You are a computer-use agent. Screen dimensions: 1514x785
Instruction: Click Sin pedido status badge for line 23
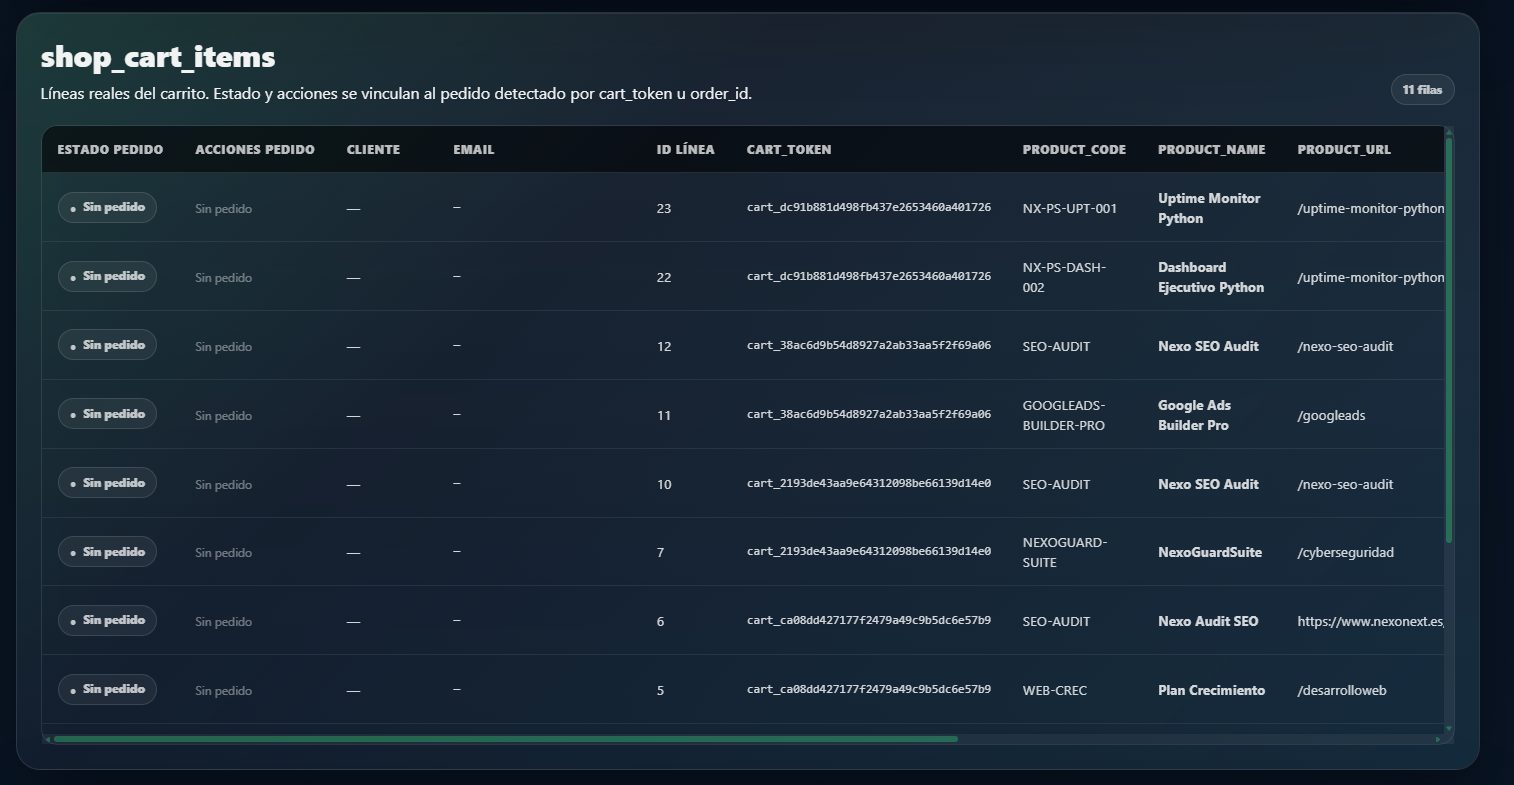pyautogui.click(x=107, y=207)
